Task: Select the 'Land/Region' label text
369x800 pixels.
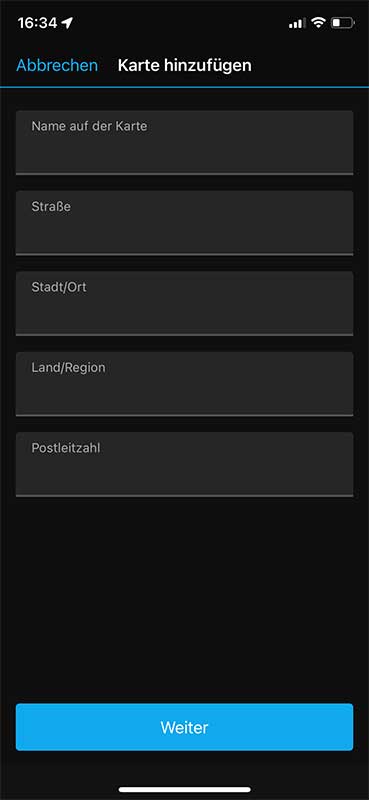Action: click(68, 368)
